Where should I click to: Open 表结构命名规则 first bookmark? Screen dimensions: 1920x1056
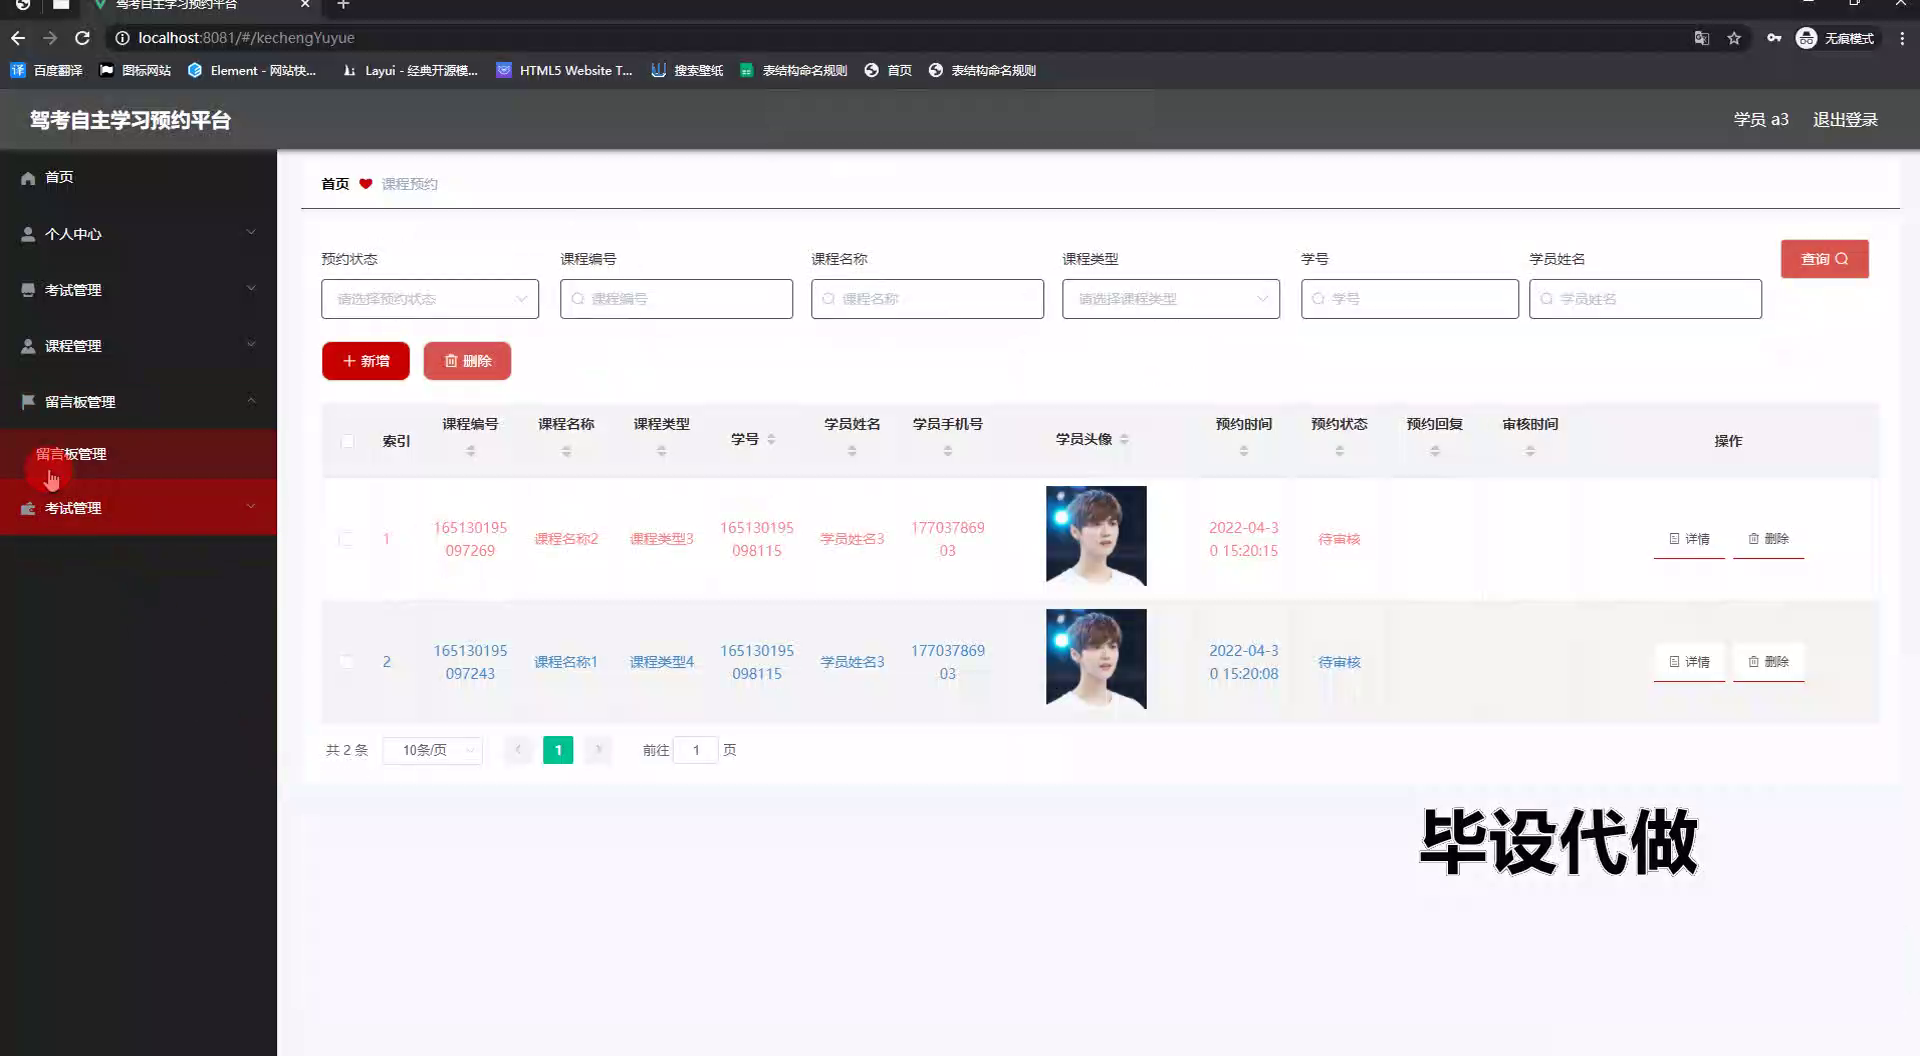coord(794,70)
